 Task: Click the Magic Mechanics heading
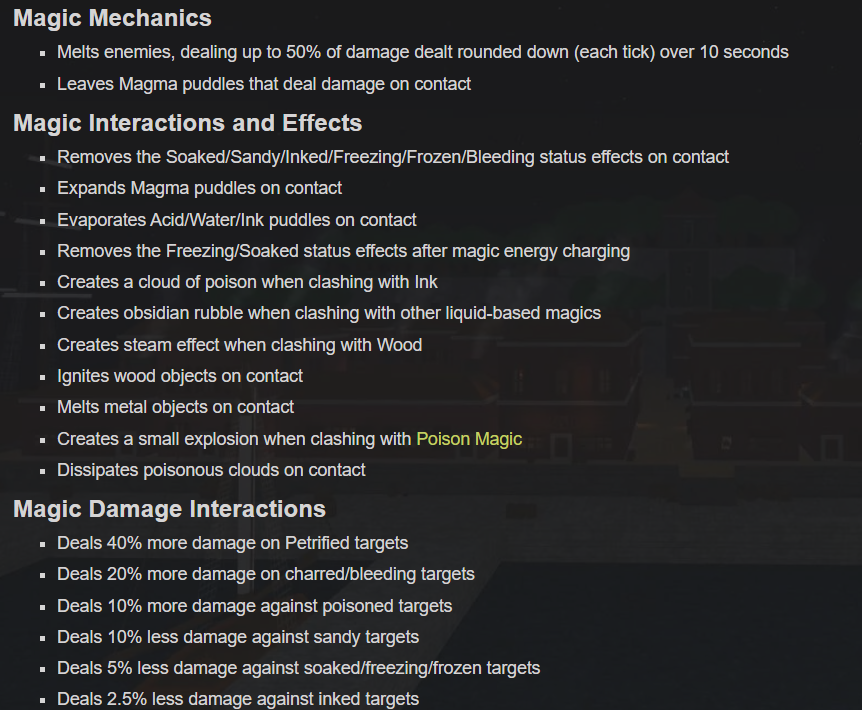(x=112, y=18)
